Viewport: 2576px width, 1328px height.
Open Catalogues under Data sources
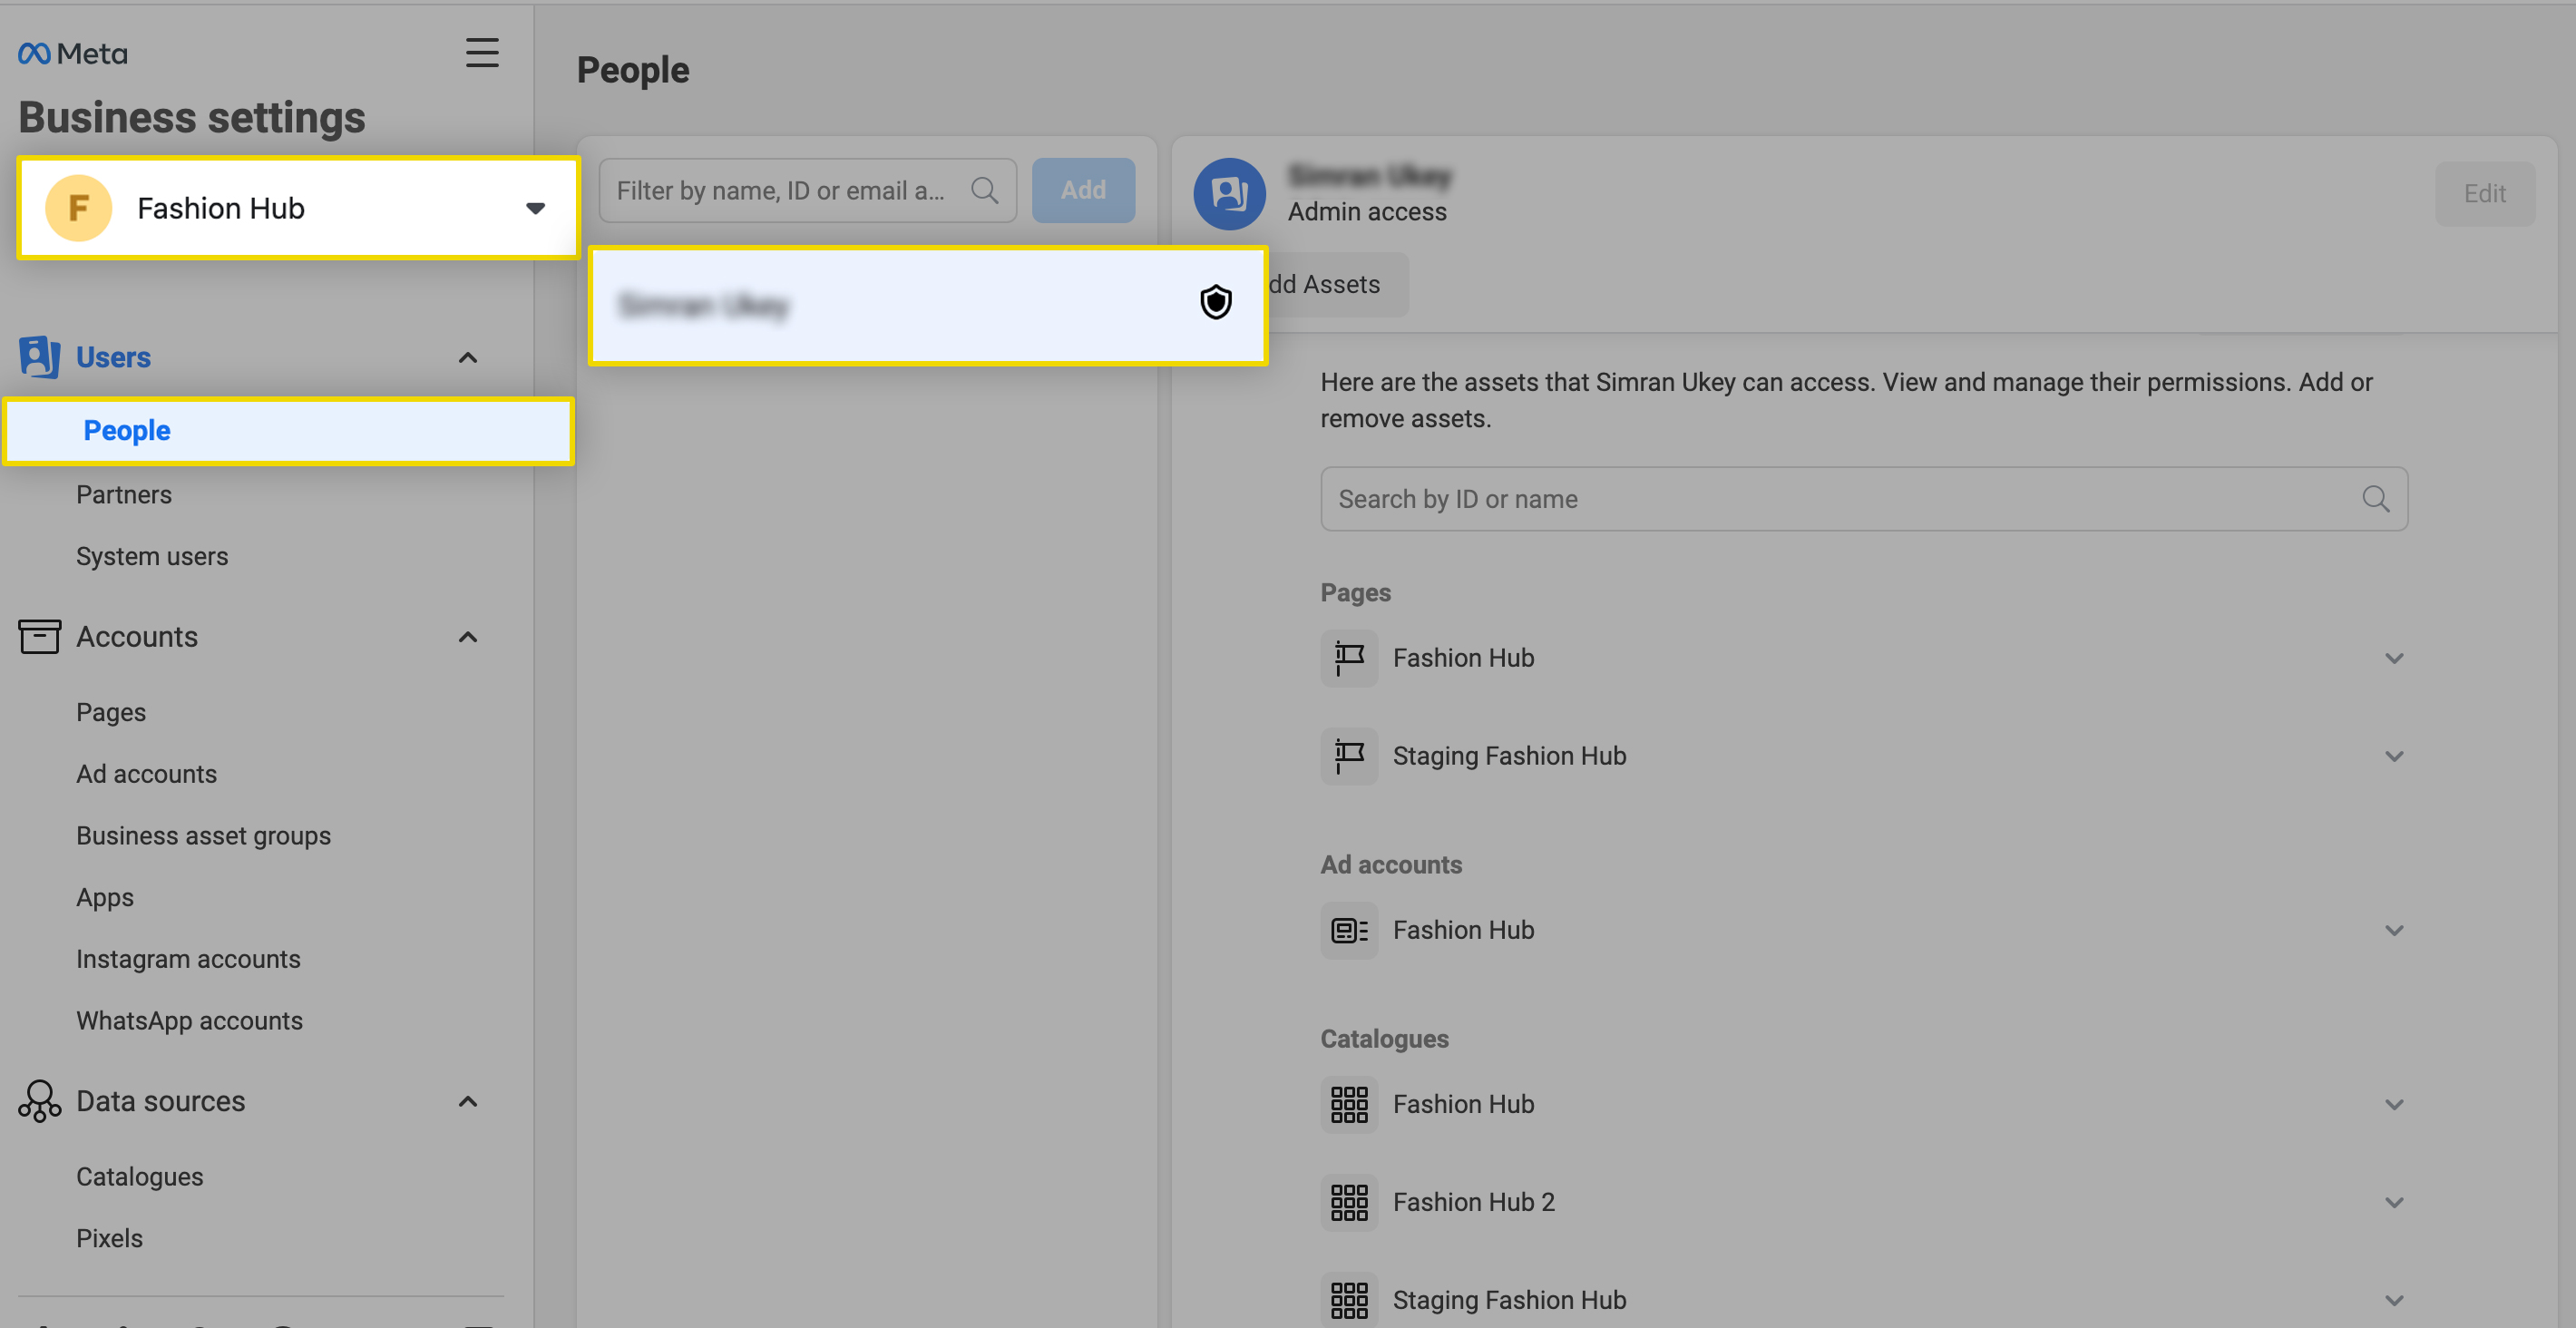click(x=140, y=1177)
